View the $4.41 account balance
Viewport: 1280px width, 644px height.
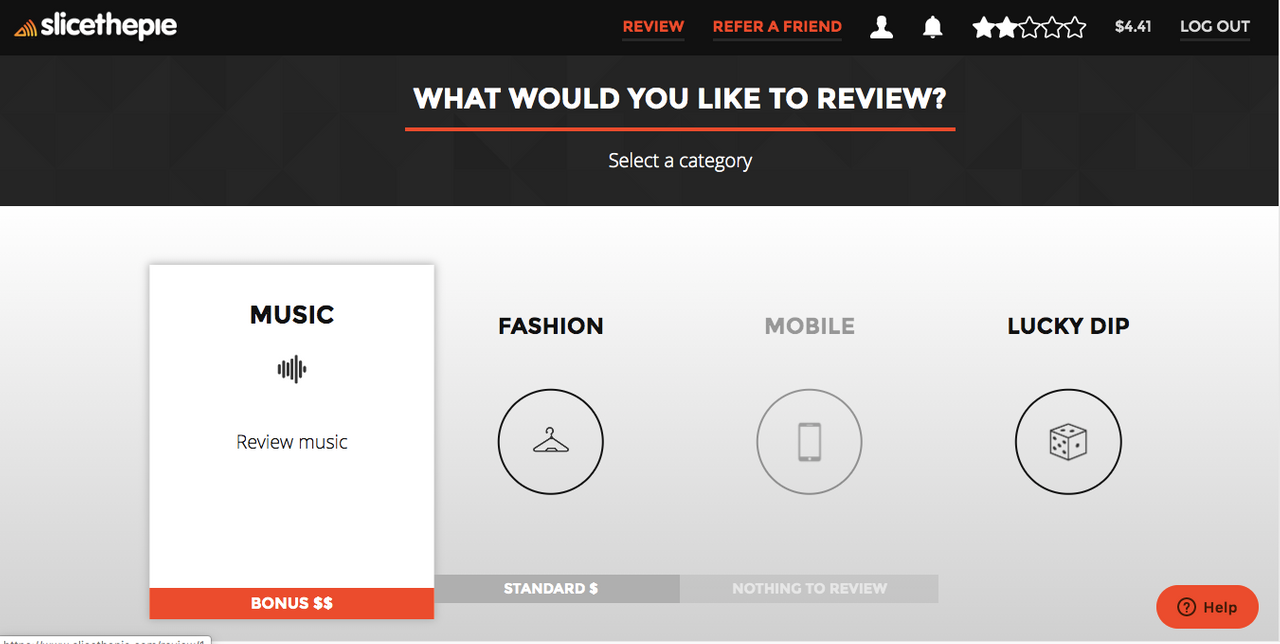pyautogui.click(x=1133, y=27)
